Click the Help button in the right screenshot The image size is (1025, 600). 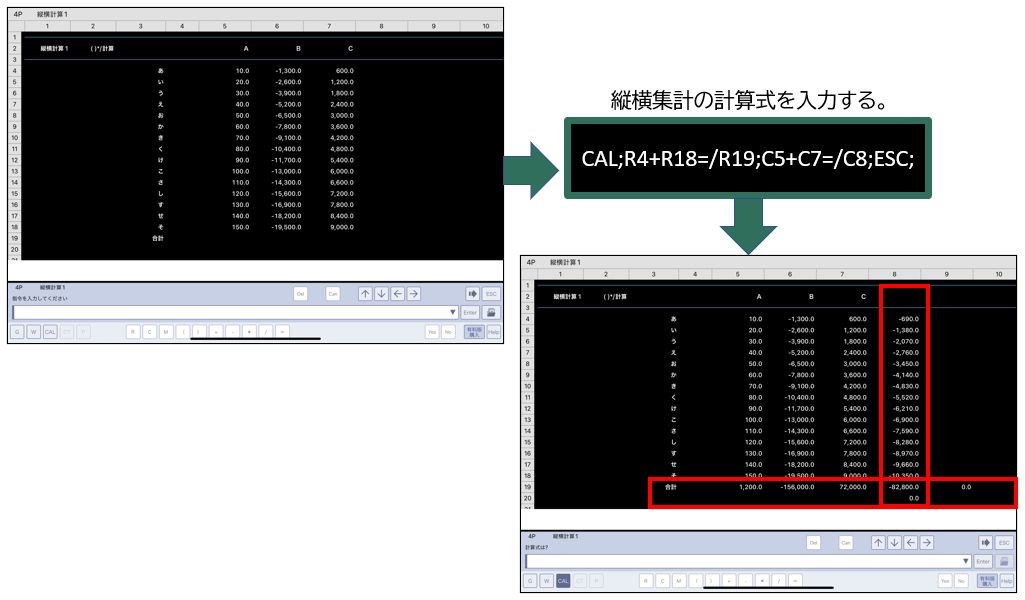click(x=1006, y=580)
